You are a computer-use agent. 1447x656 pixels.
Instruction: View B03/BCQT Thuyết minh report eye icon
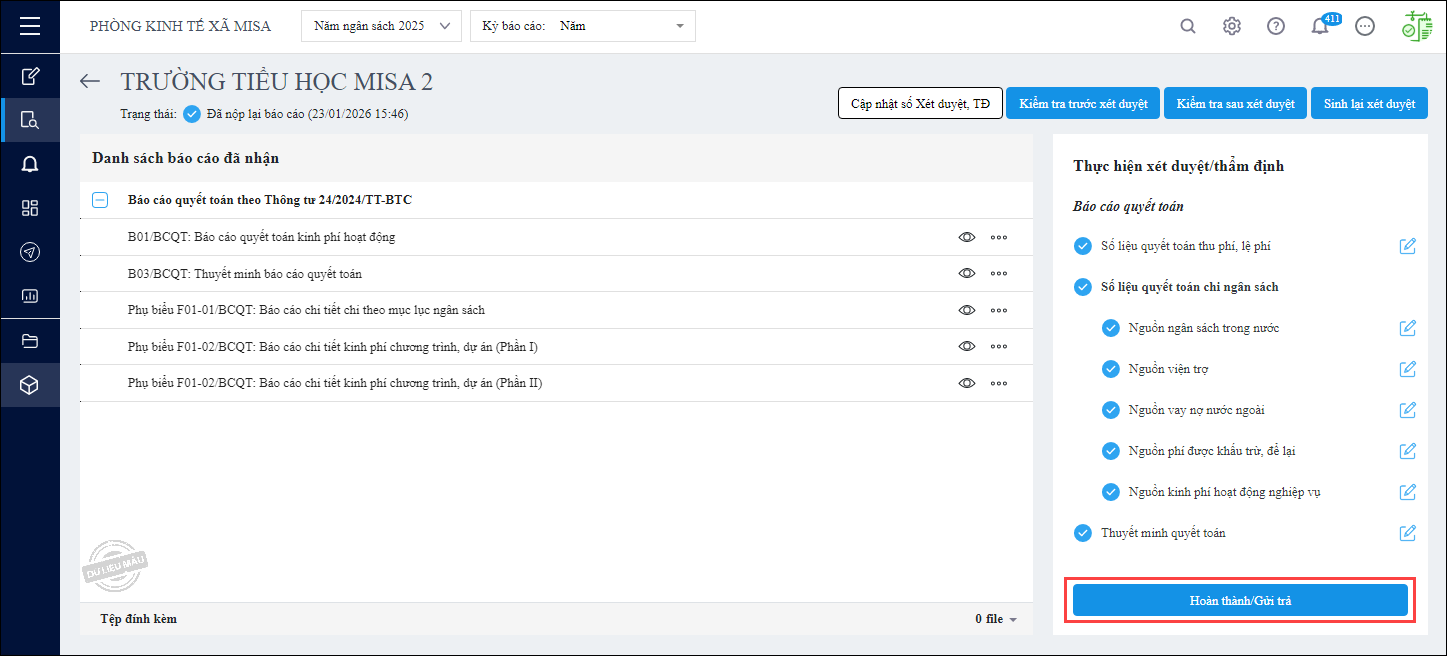[x=966, y=273]
